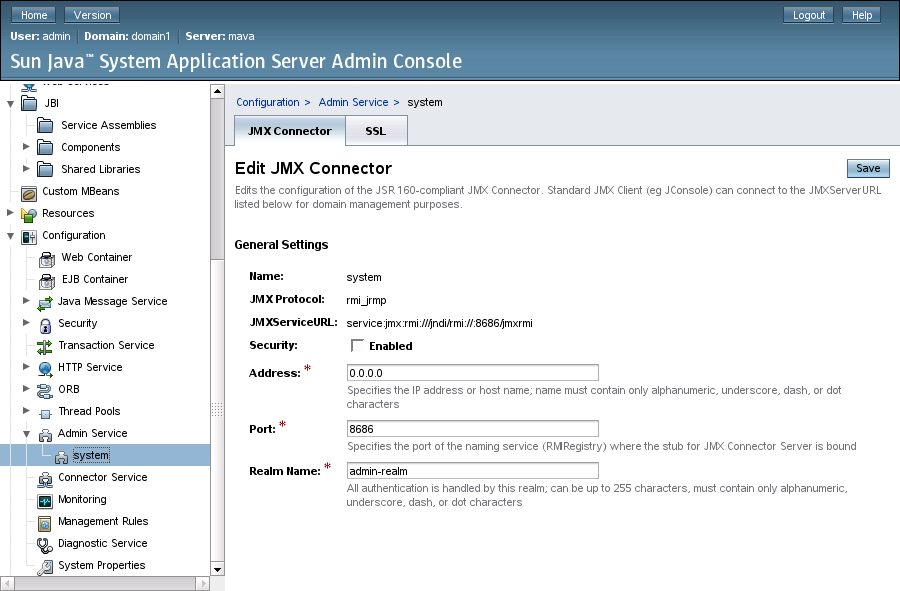Screen dimensions: 900x591
Task: Click the Diagnostic Service icon
Action: (44, 544)
